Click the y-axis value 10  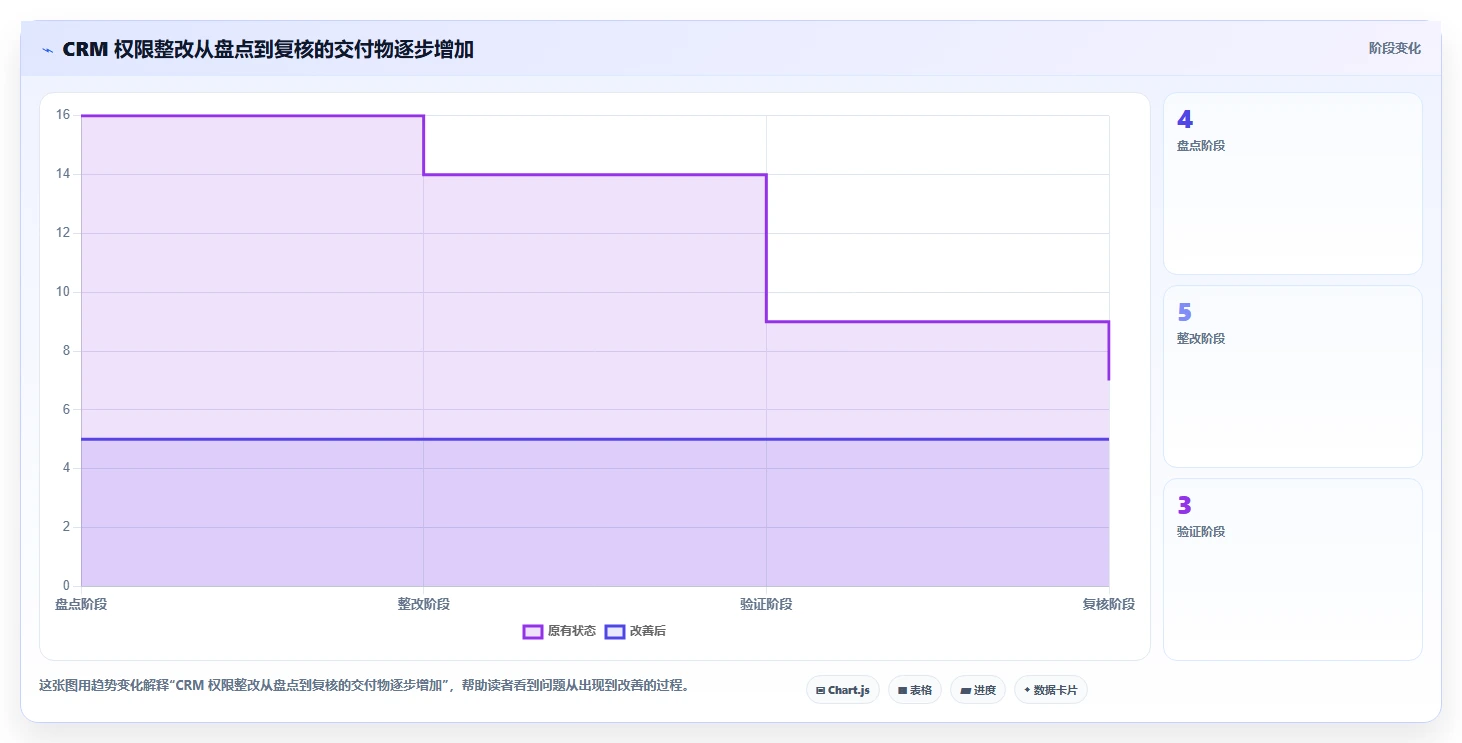click(x=63, y=292)
